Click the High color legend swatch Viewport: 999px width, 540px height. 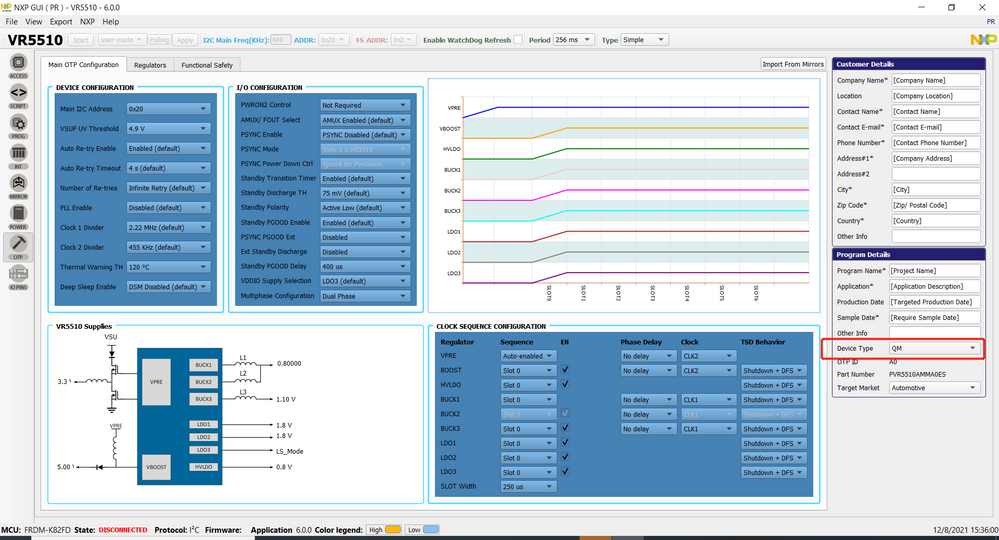point(393,529)
